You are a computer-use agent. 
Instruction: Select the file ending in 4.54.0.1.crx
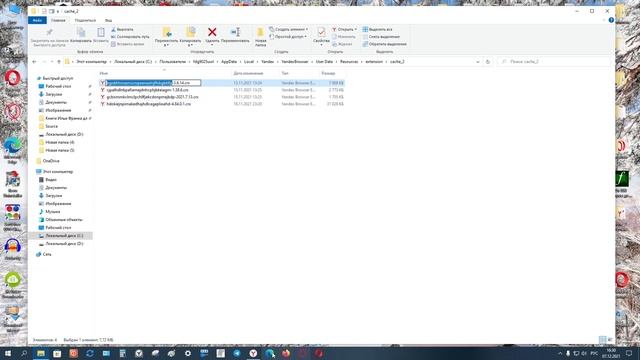(x=149, y=104)
